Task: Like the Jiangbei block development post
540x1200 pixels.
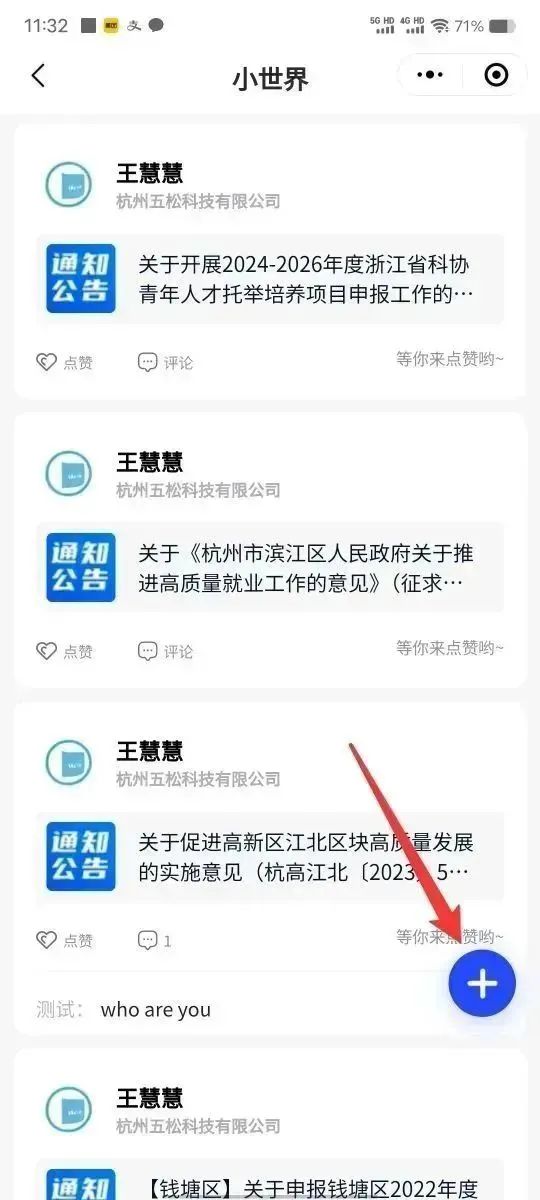Action: point(64,940)
